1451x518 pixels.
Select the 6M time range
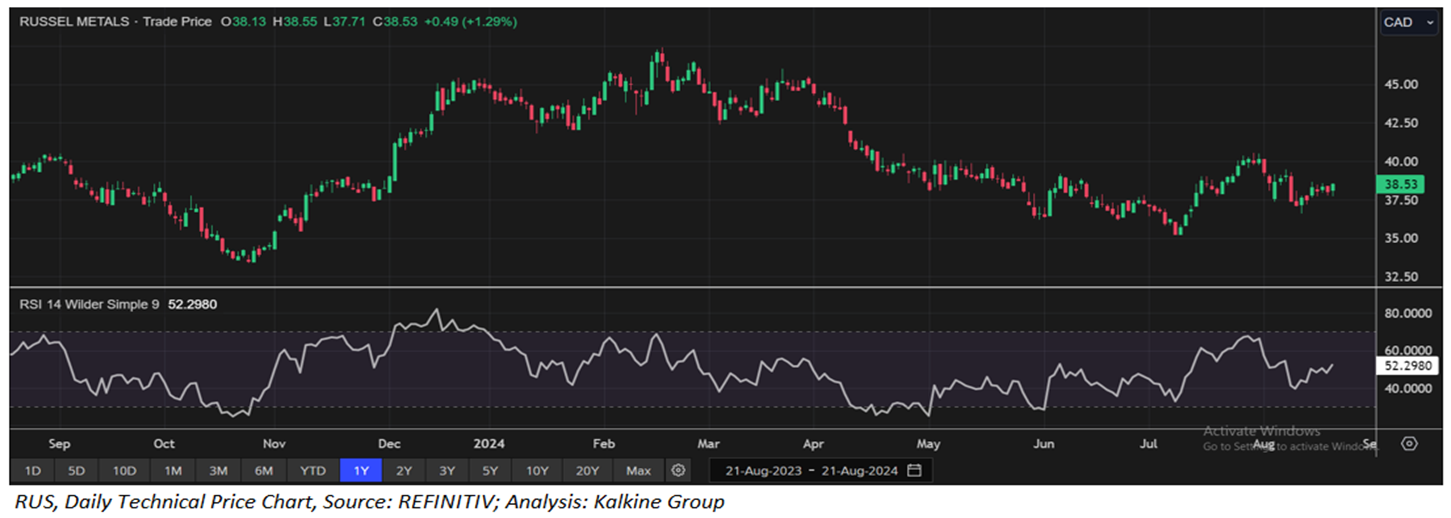(x=265, y=470)
